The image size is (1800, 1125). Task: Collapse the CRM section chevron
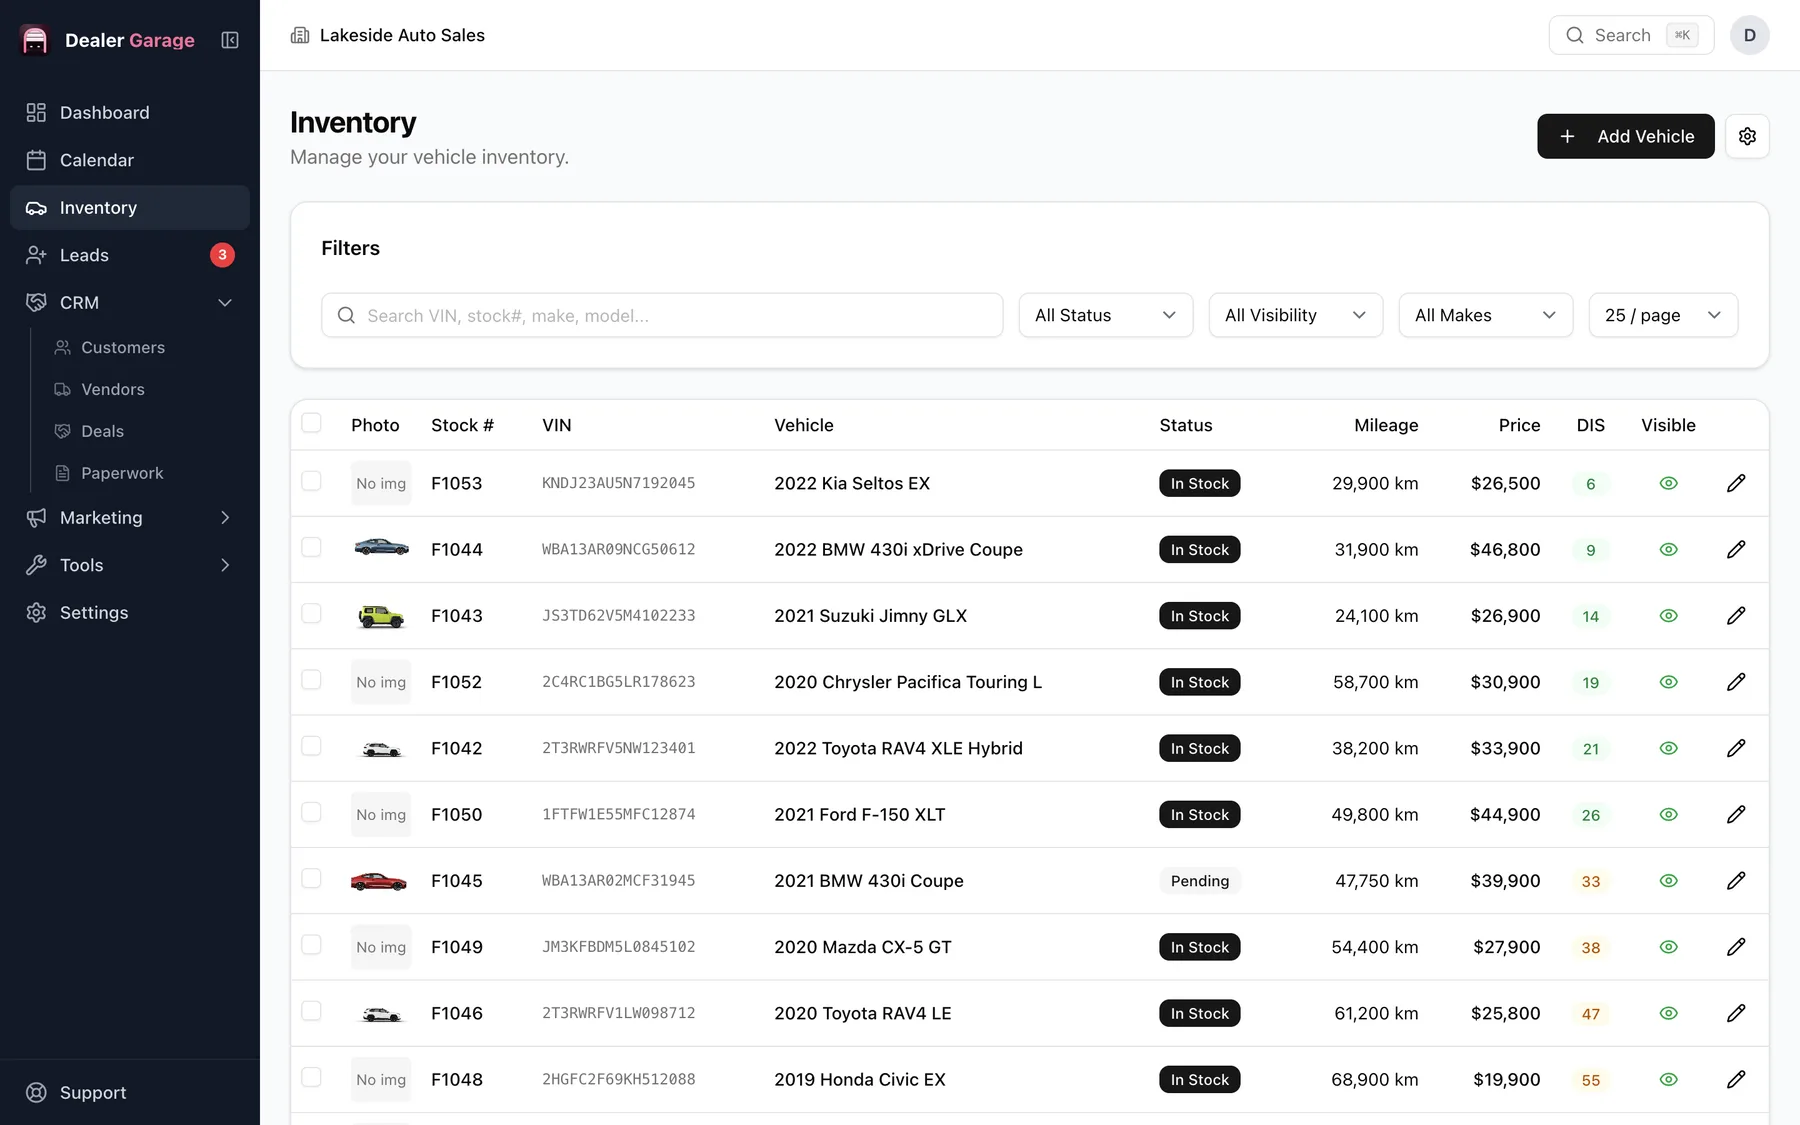click(225, 303)
